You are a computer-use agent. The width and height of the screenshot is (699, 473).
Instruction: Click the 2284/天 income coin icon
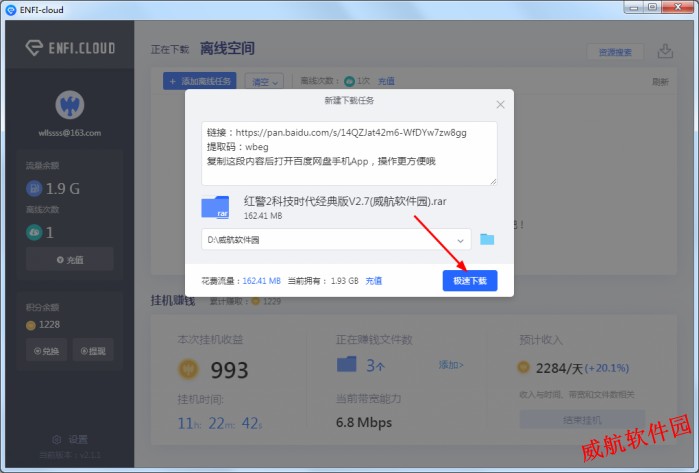click(523, 367)
